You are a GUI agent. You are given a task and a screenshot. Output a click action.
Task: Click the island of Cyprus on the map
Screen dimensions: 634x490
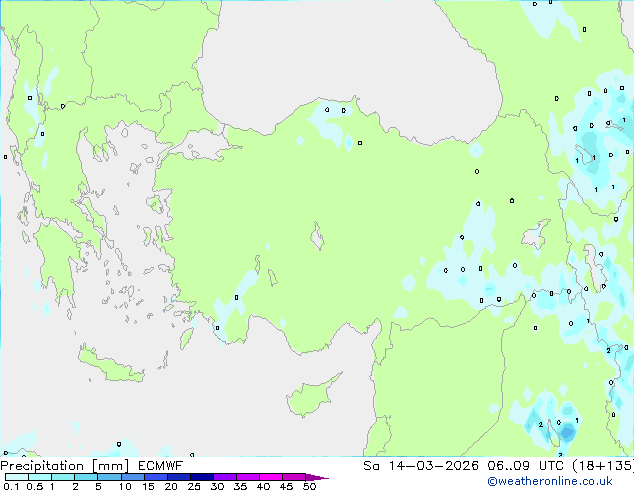[311, 396]
